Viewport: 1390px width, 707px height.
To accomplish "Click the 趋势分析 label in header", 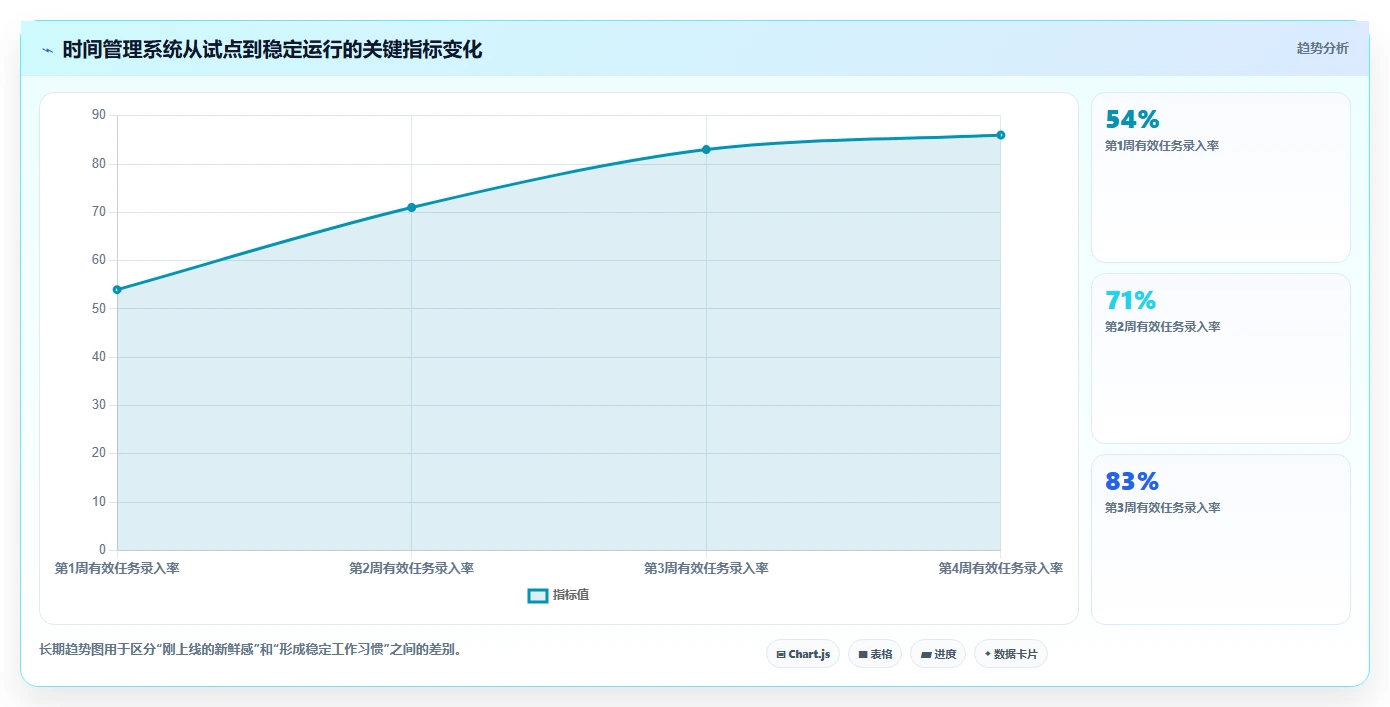I will point(1322,48).
